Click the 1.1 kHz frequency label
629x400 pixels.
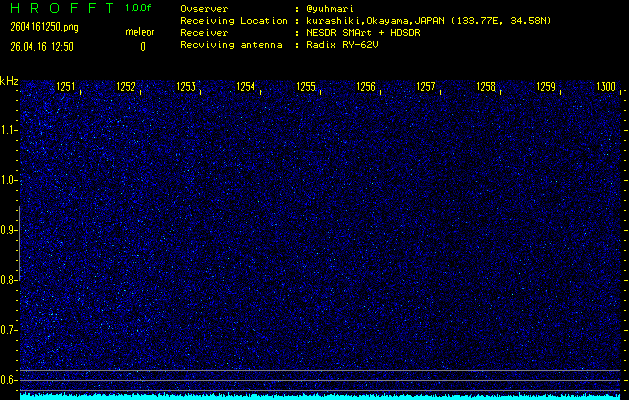click(x=9, y=130)
